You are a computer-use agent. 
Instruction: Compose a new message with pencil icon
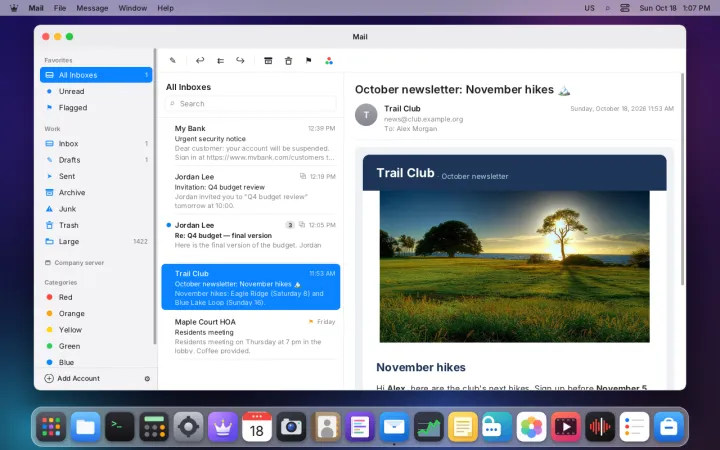coord(173,61)
